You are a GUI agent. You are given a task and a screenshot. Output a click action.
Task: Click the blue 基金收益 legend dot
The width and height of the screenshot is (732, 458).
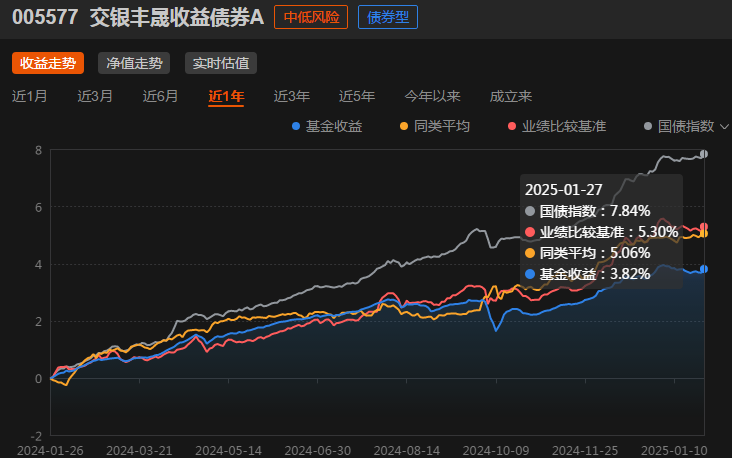point(296,126)
